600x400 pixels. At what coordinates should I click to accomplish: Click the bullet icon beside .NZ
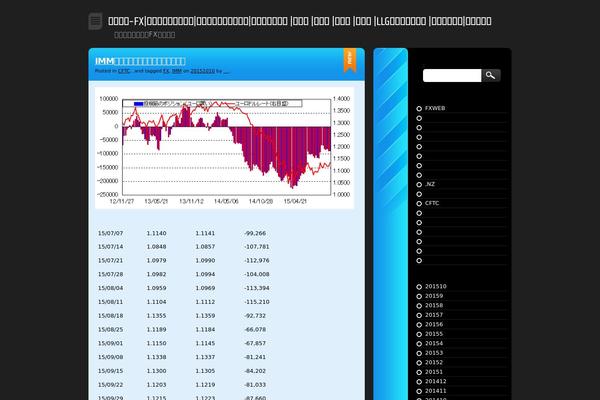coord(419,184)
